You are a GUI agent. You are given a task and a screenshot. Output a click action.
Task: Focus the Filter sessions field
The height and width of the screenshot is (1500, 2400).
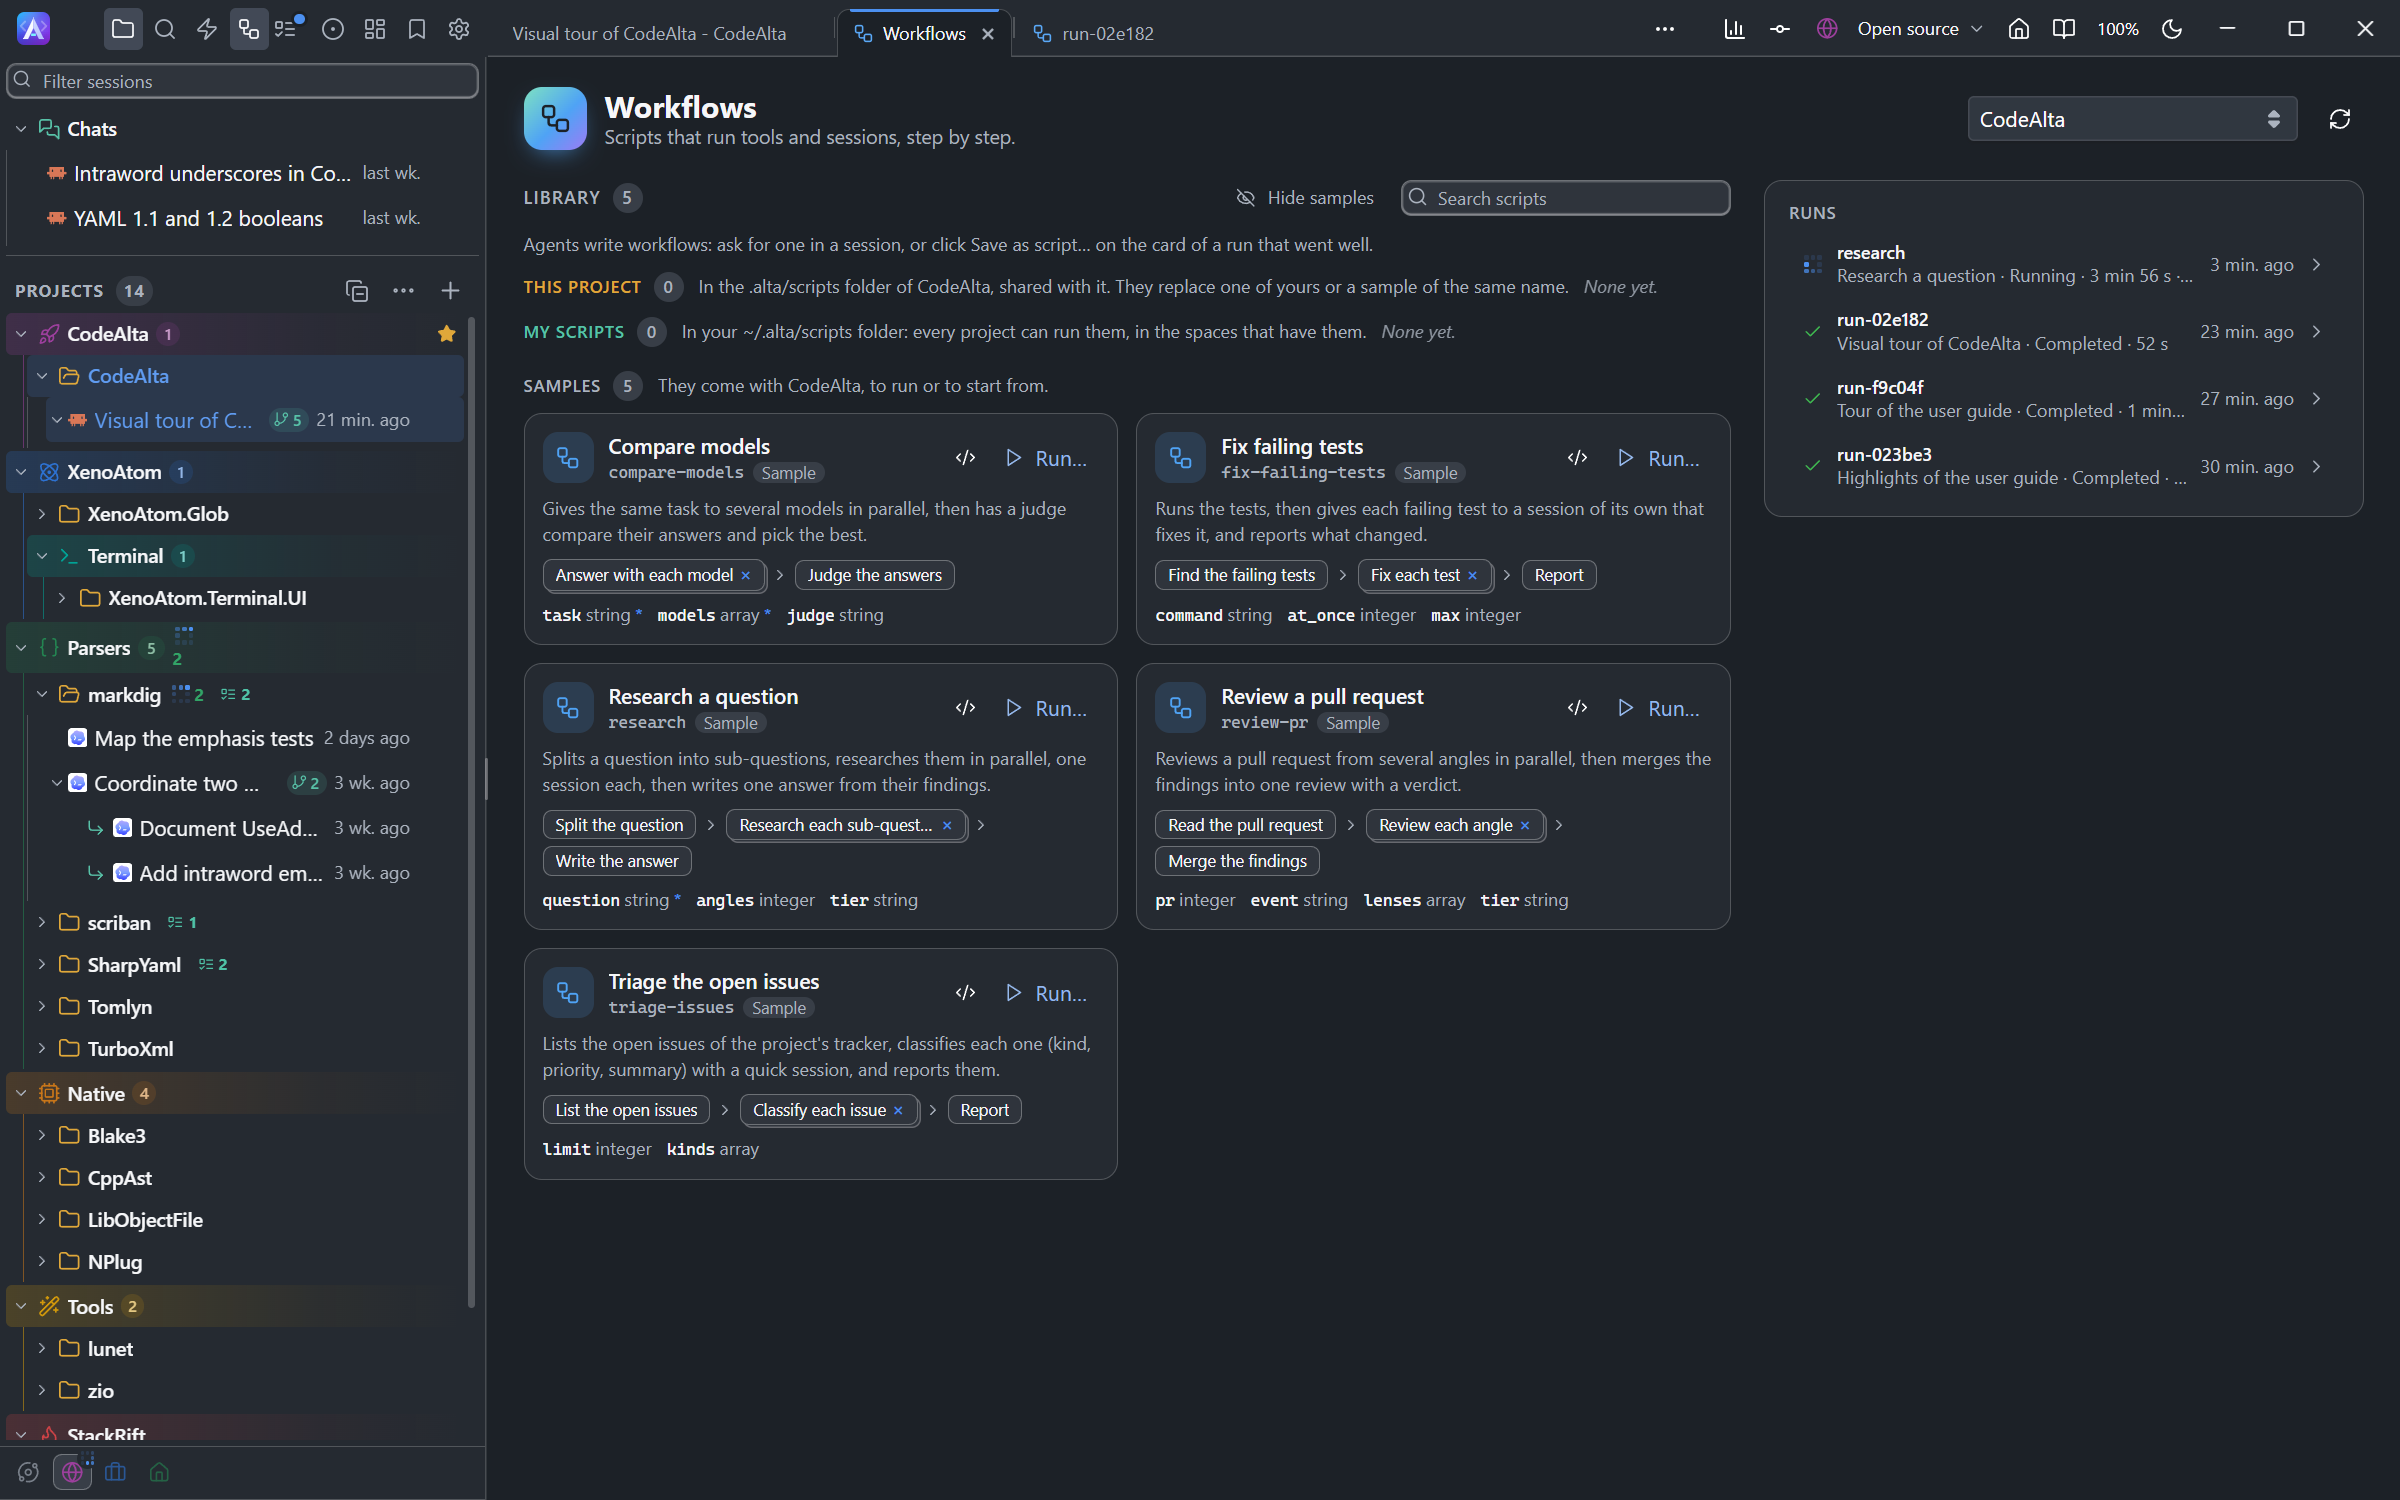(243, 81)
